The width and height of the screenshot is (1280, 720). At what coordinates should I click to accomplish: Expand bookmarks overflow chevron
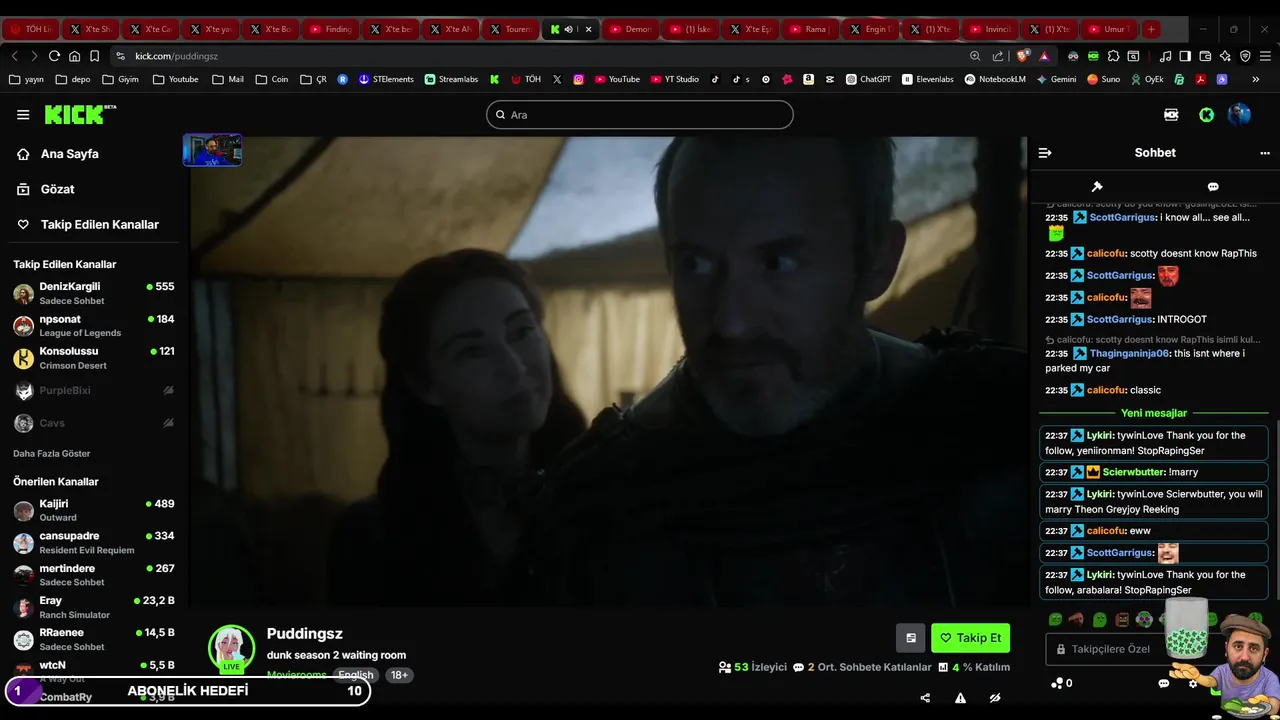point(1256,79)
